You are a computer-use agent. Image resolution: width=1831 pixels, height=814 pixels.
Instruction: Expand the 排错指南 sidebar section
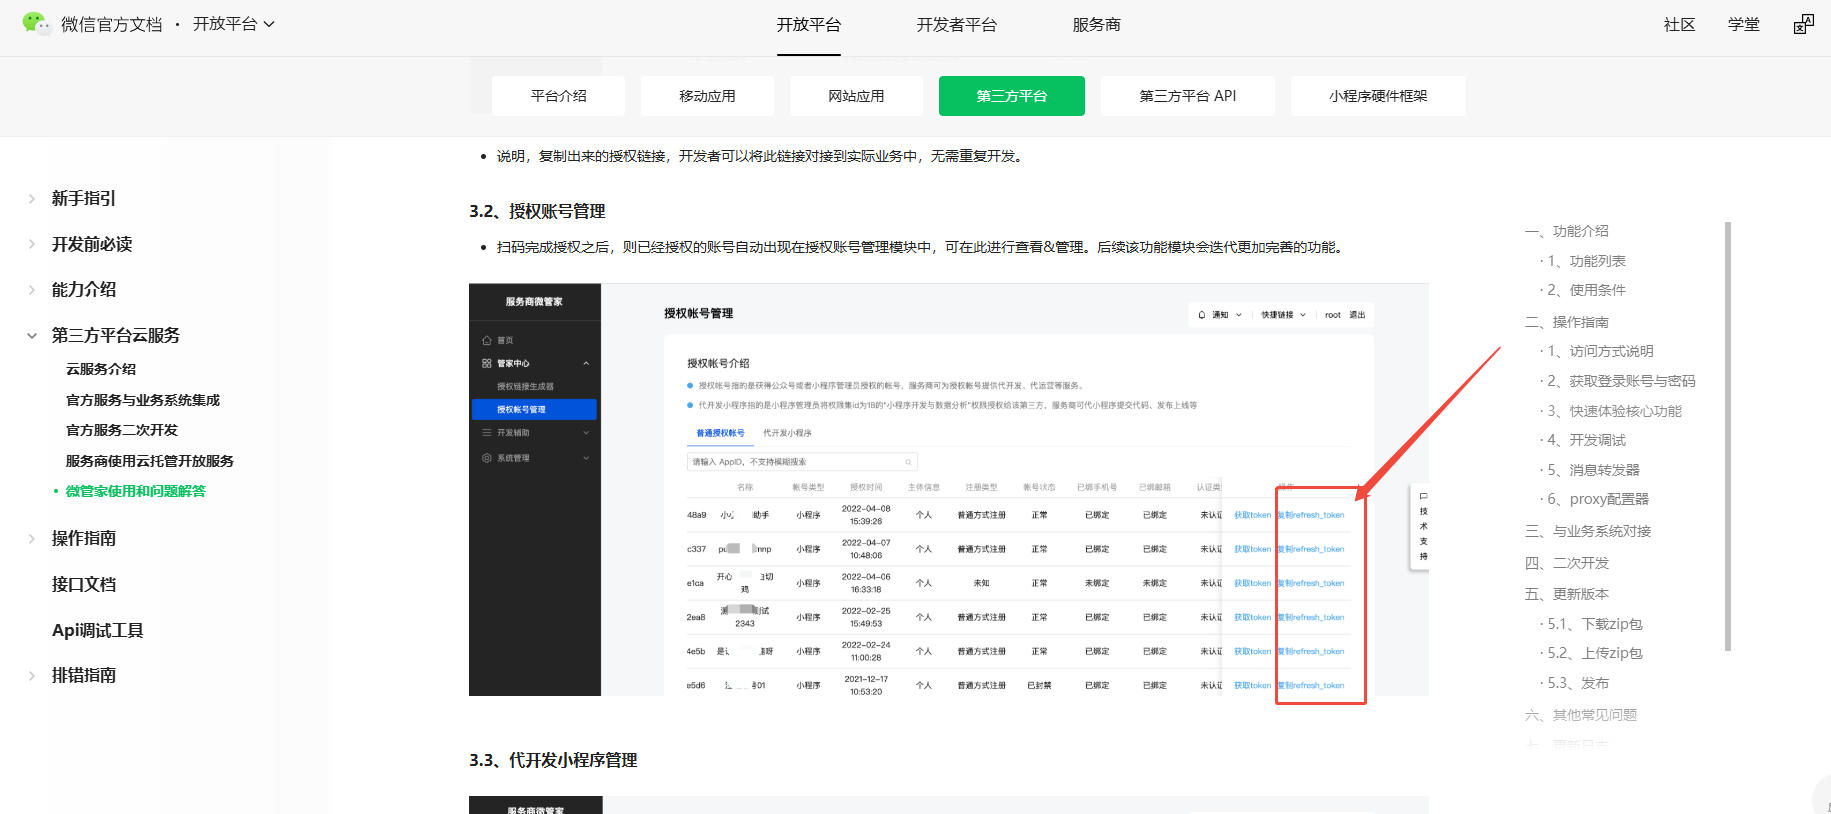click(x=32, y=676)
